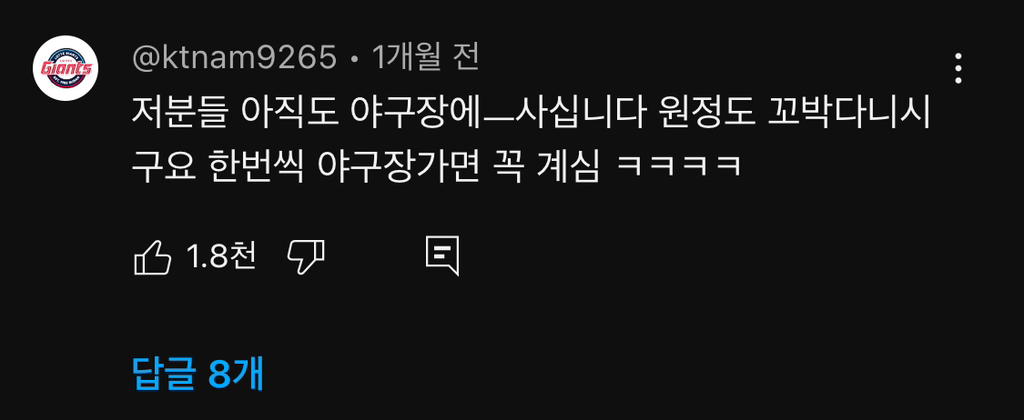Select the comment's first text line
The width and height of the screenshot is (1024, 420).
tap(531, 116)
